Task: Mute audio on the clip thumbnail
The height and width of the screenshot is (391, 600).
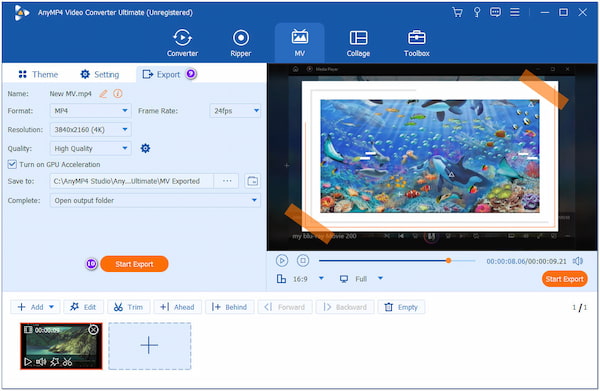Action: pos(41,362)
